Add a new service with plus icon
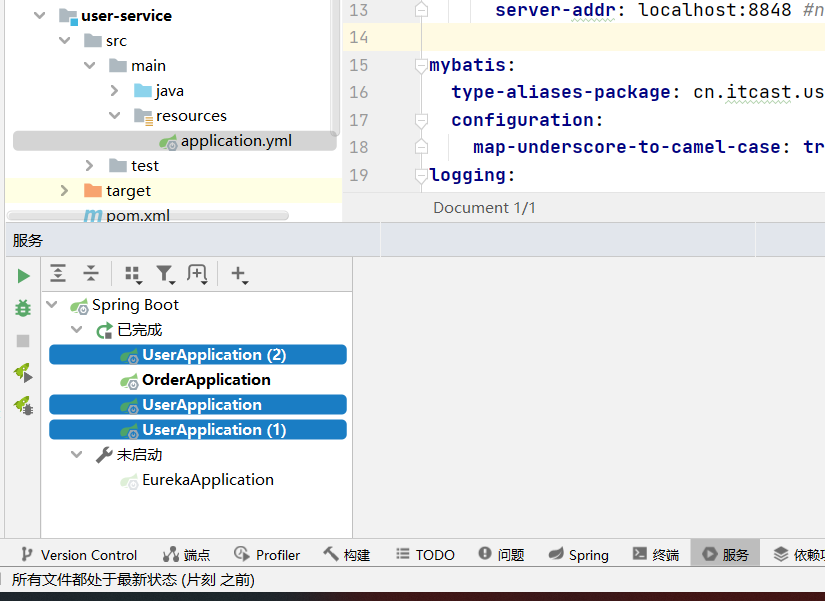 (239, 275)
